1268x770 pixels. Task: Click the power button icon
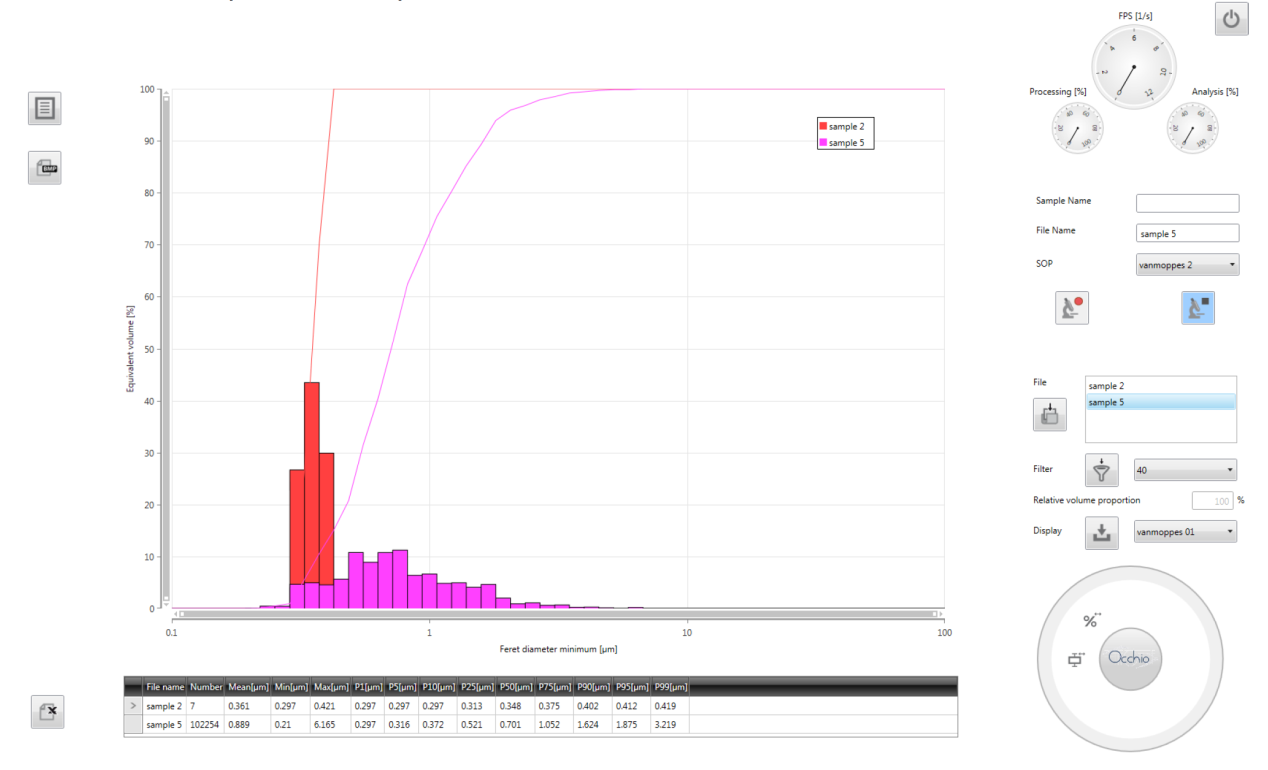[x=1231, y=19]
